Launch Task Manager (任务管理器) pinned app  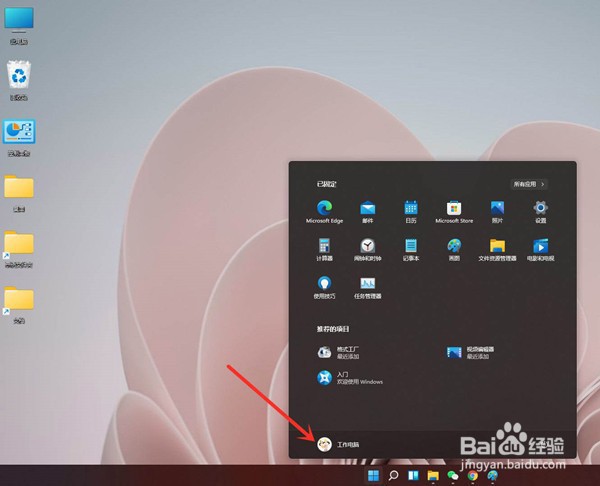(x=367, y=287)
